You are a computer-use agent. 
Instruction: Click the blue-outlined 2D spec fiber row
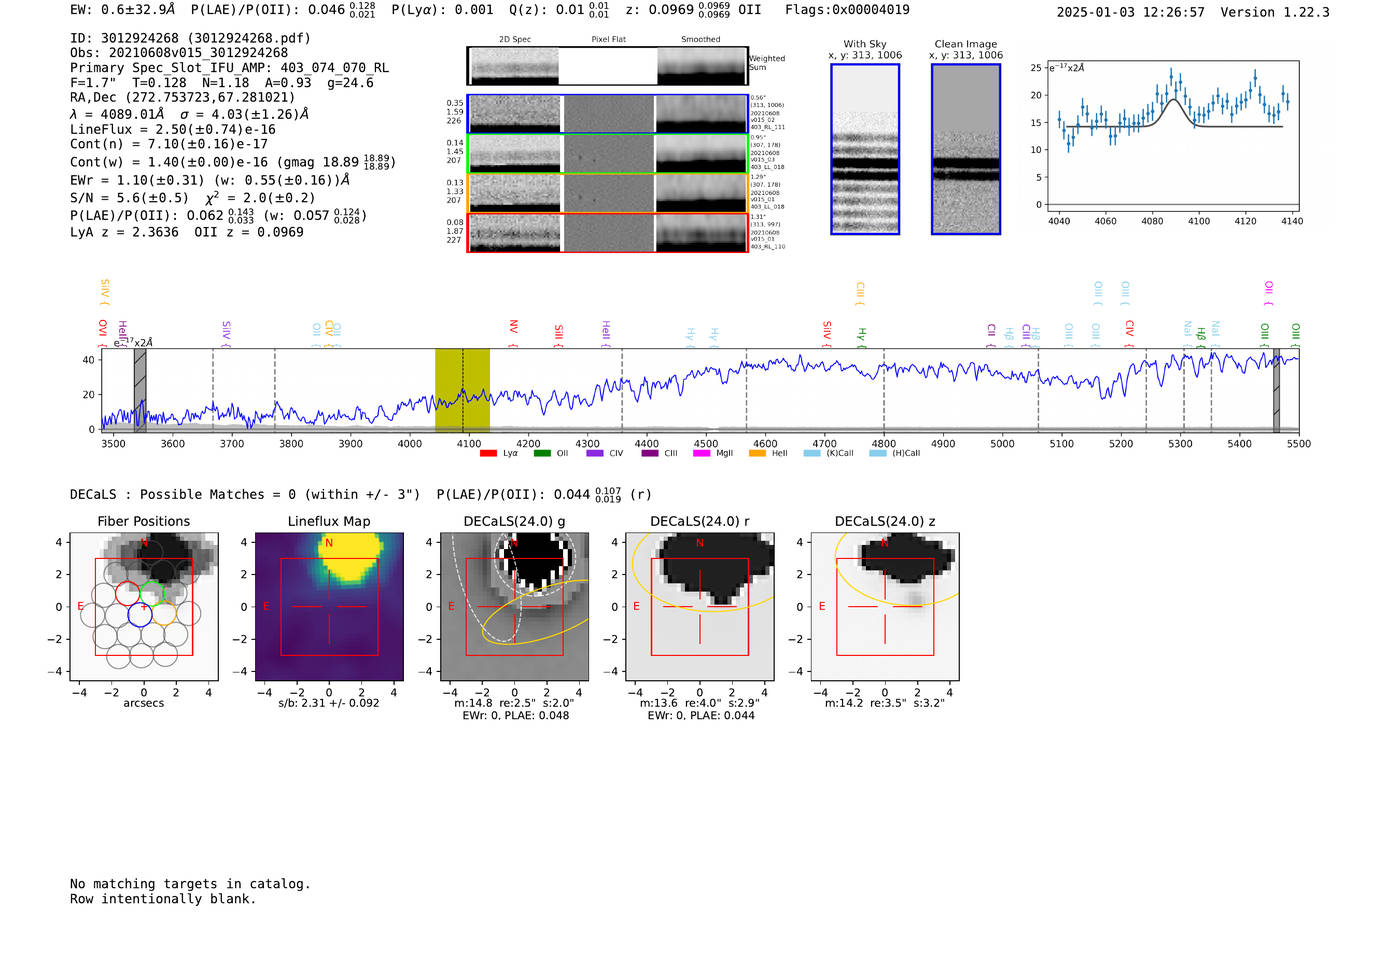pyautogui.click(x=607, y=114)
